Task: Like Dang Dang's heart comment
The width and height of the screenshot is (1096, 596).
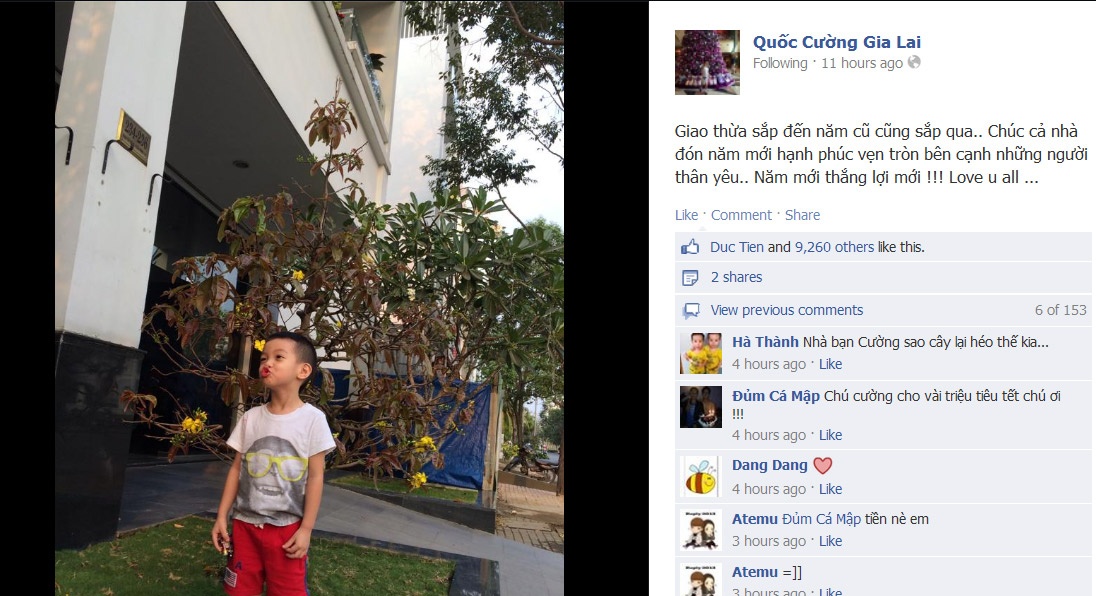Action: (830, 489)
